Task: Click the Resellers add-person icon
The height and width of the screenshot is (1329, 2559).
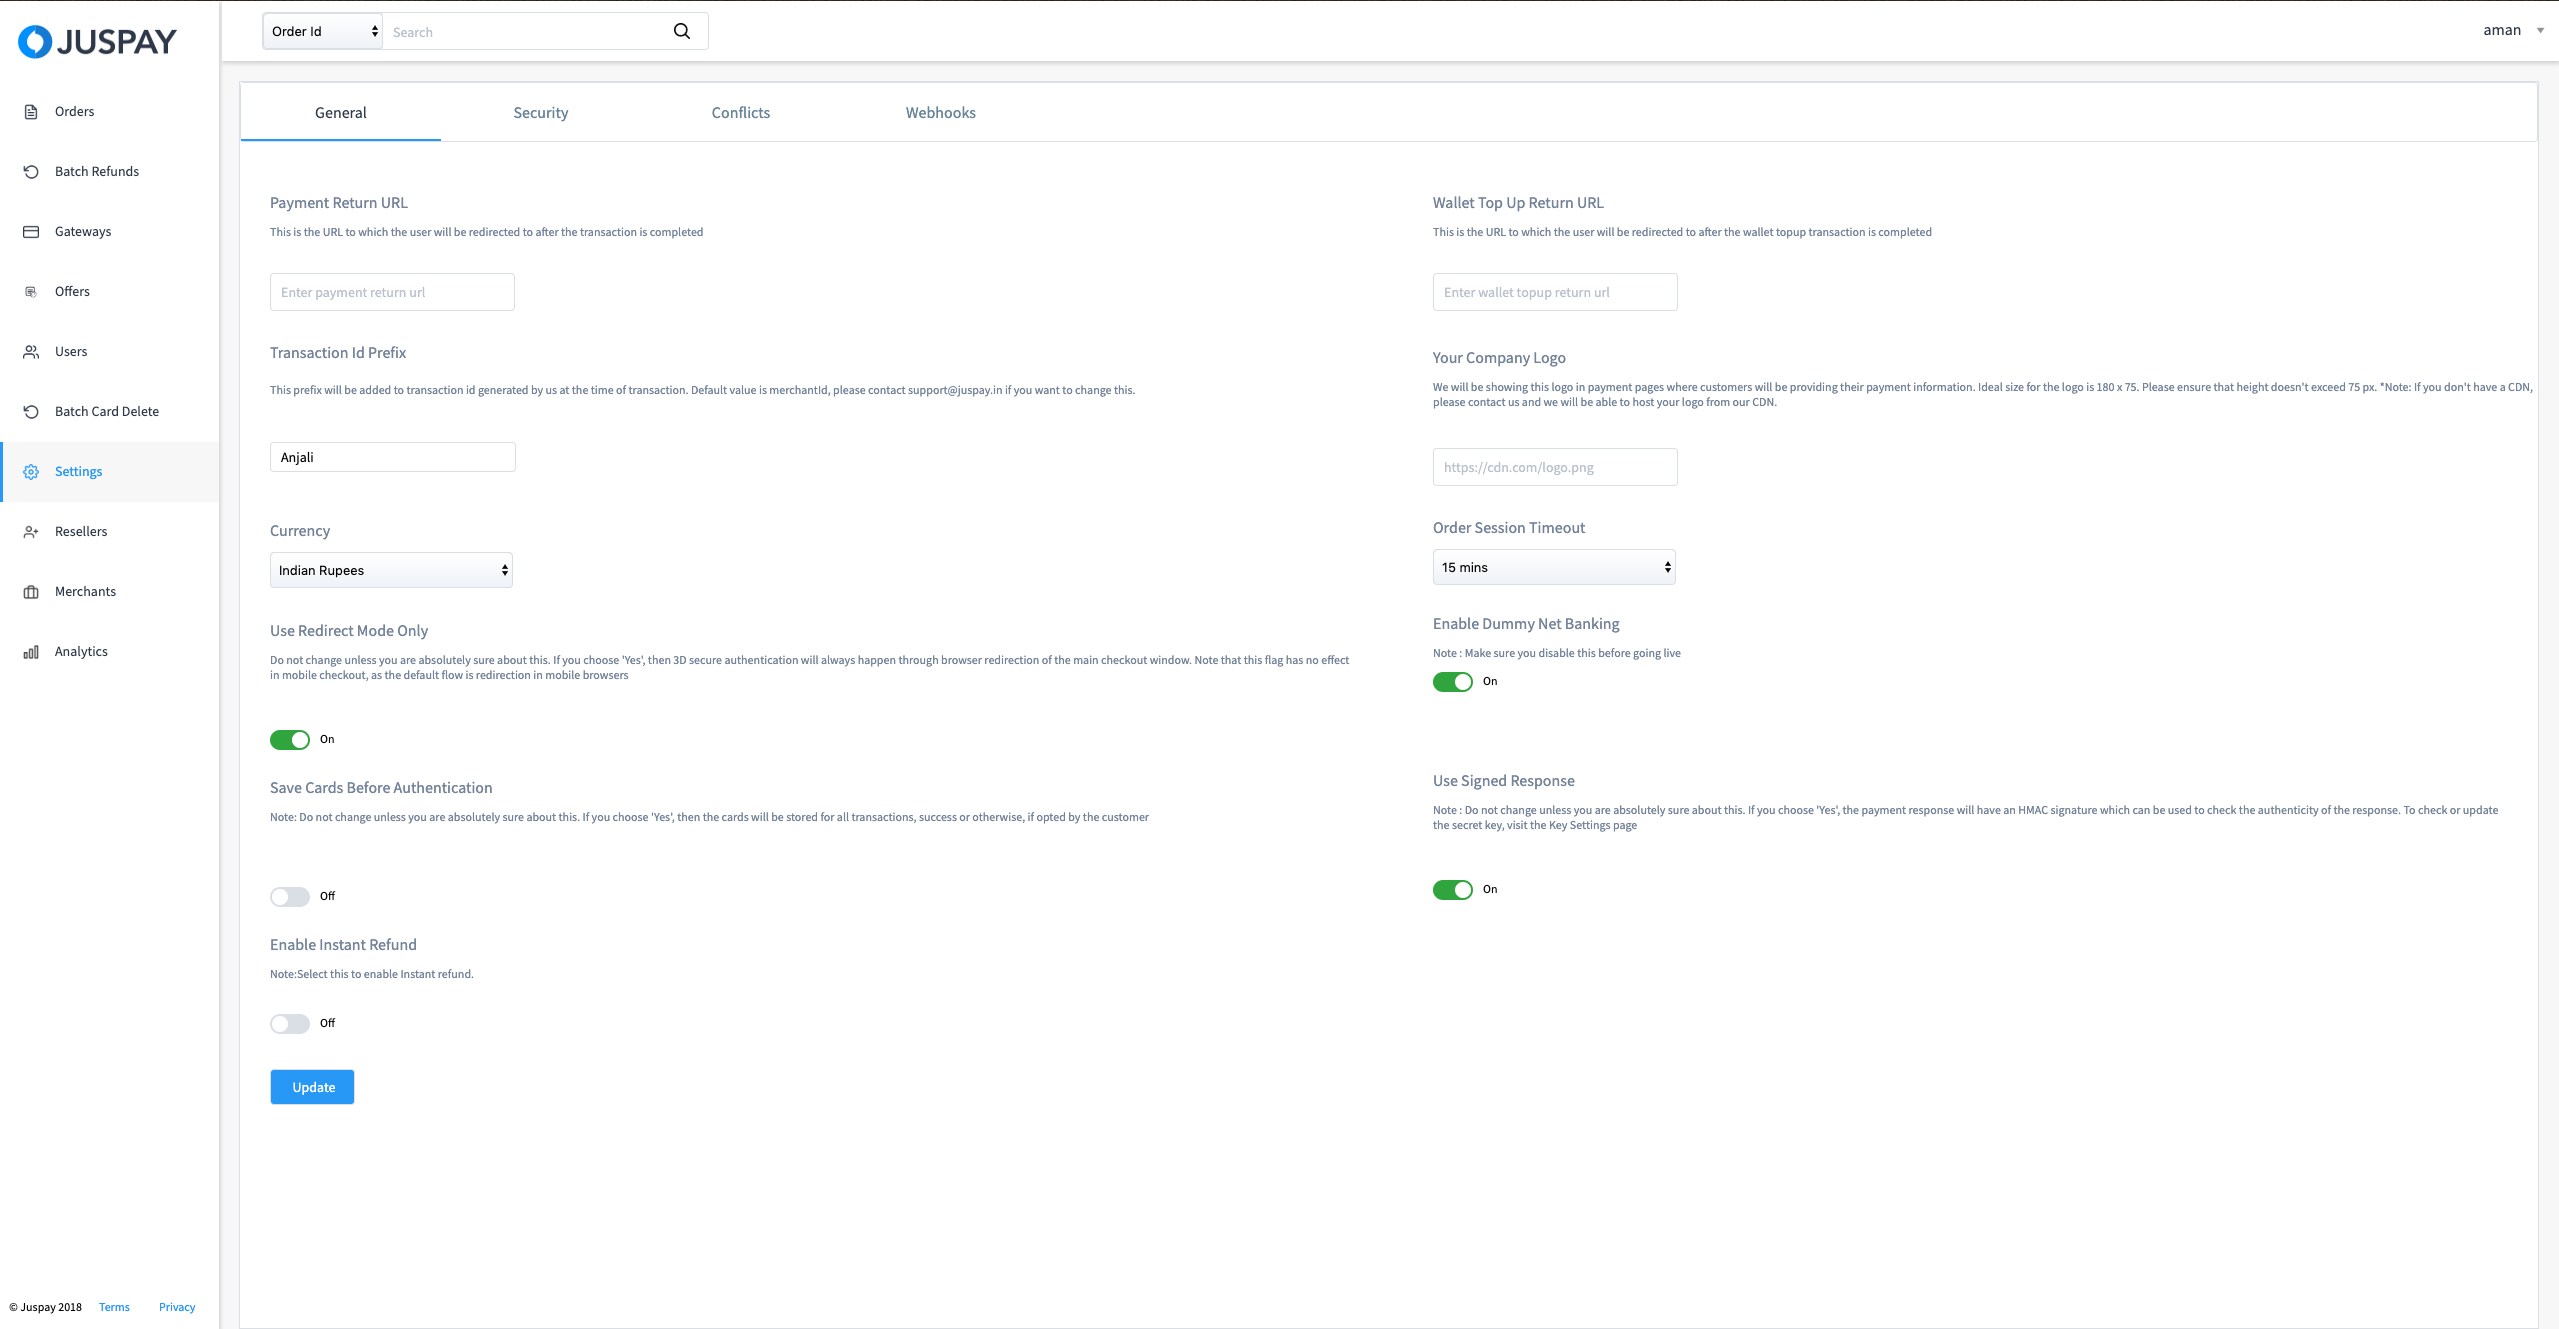Action: 31,532
